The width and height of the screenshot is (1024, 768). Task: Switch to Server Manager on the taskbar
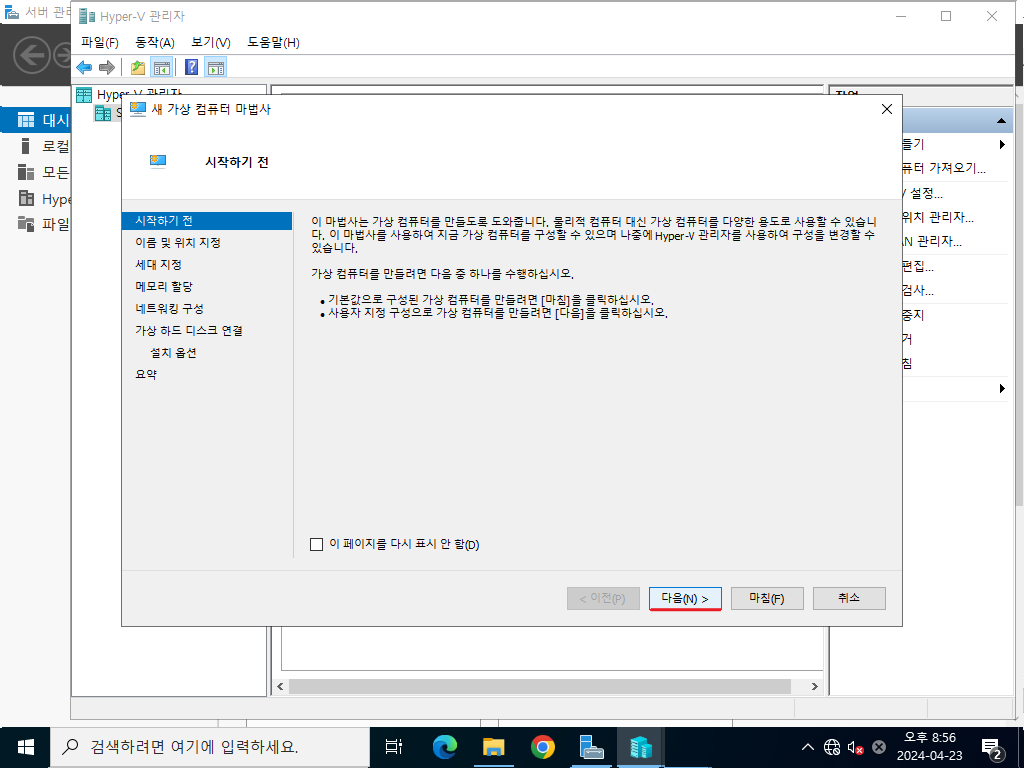[592, 747]
